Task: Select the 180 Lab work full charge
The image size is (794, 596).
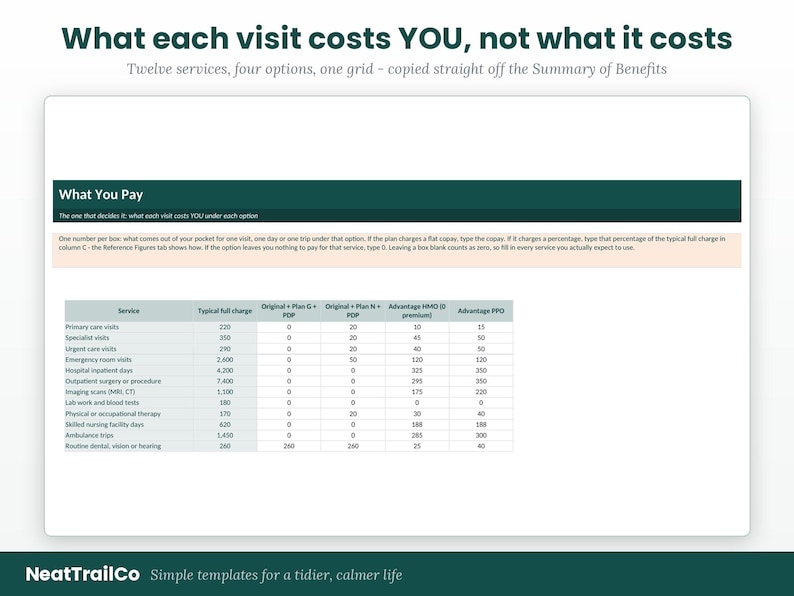Action: [x=225, y=403]
